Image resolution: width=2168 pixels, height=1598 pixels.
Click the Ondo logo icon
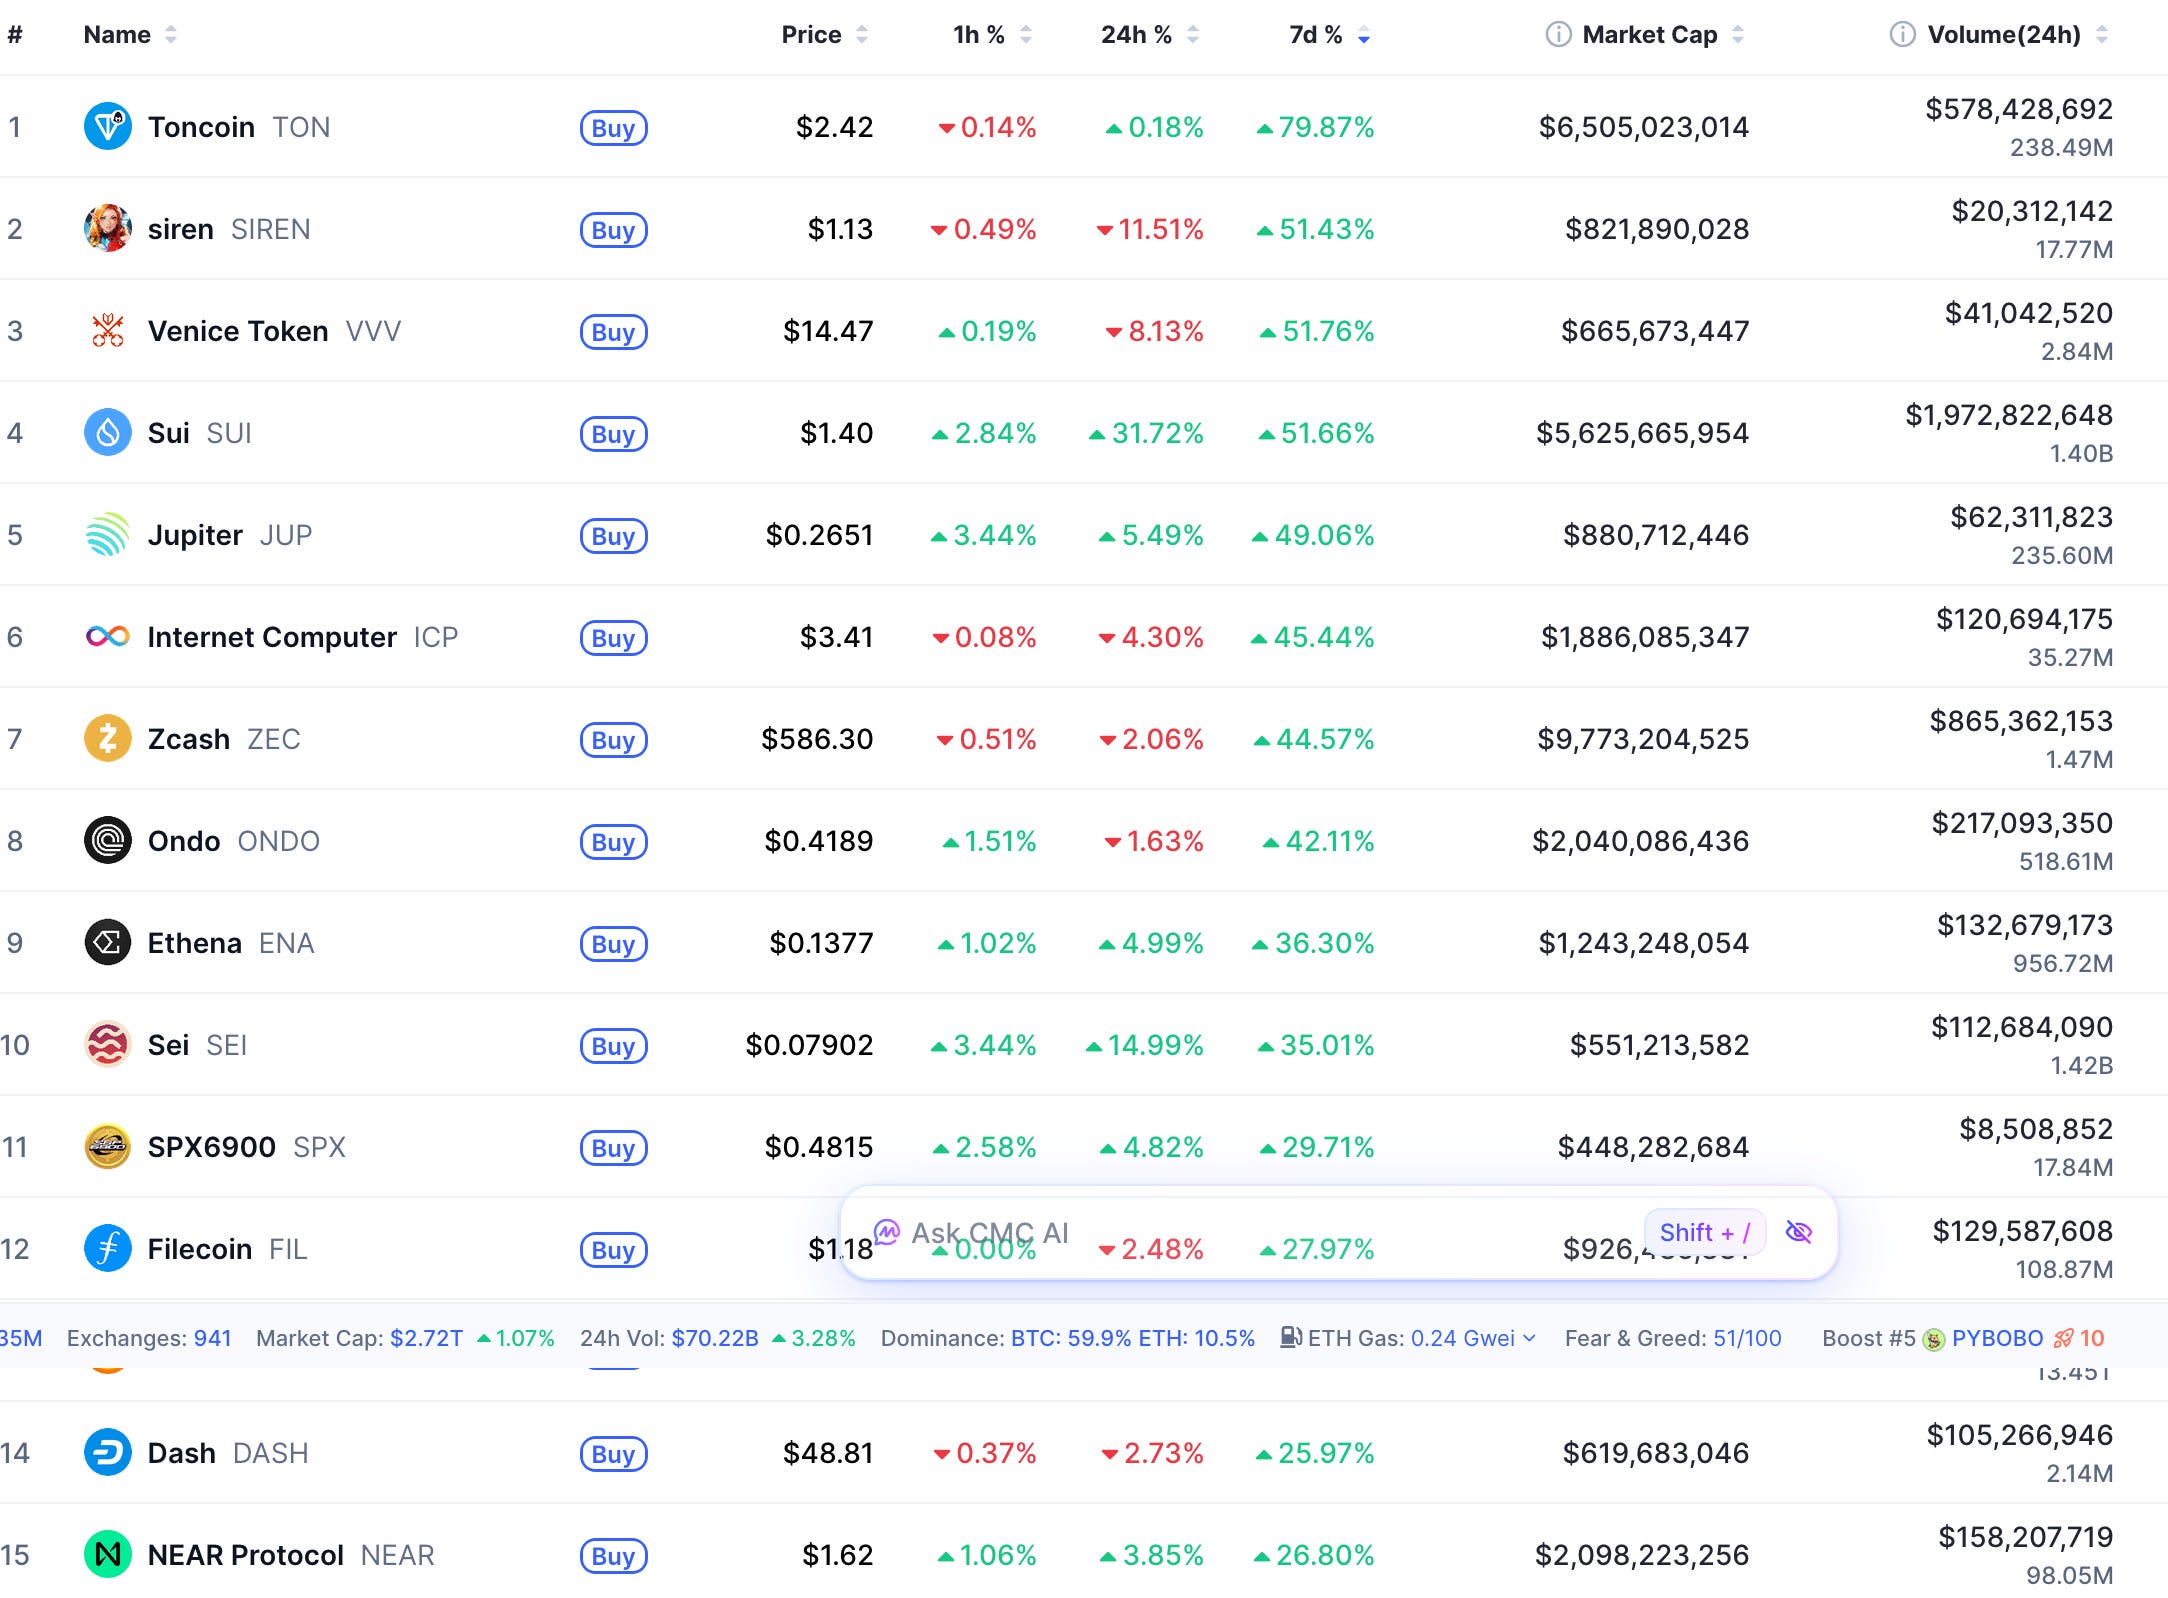(x=108, y=841)
